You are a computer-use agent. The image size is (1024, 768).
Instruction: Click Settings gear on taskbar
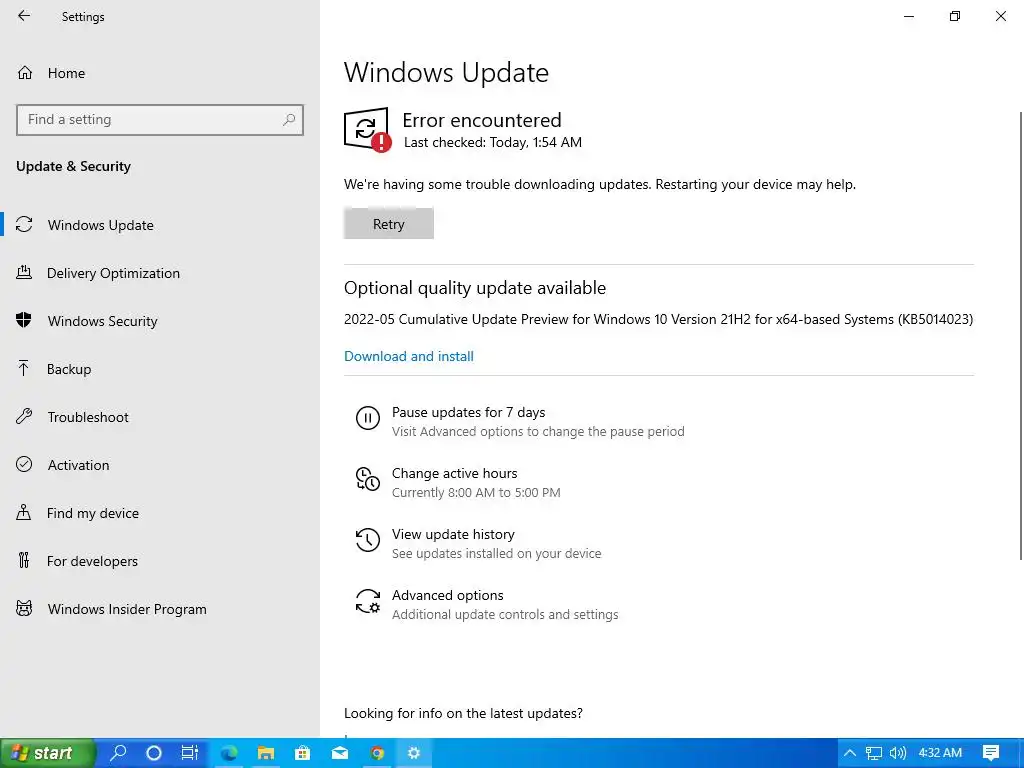tap(413, 753)
